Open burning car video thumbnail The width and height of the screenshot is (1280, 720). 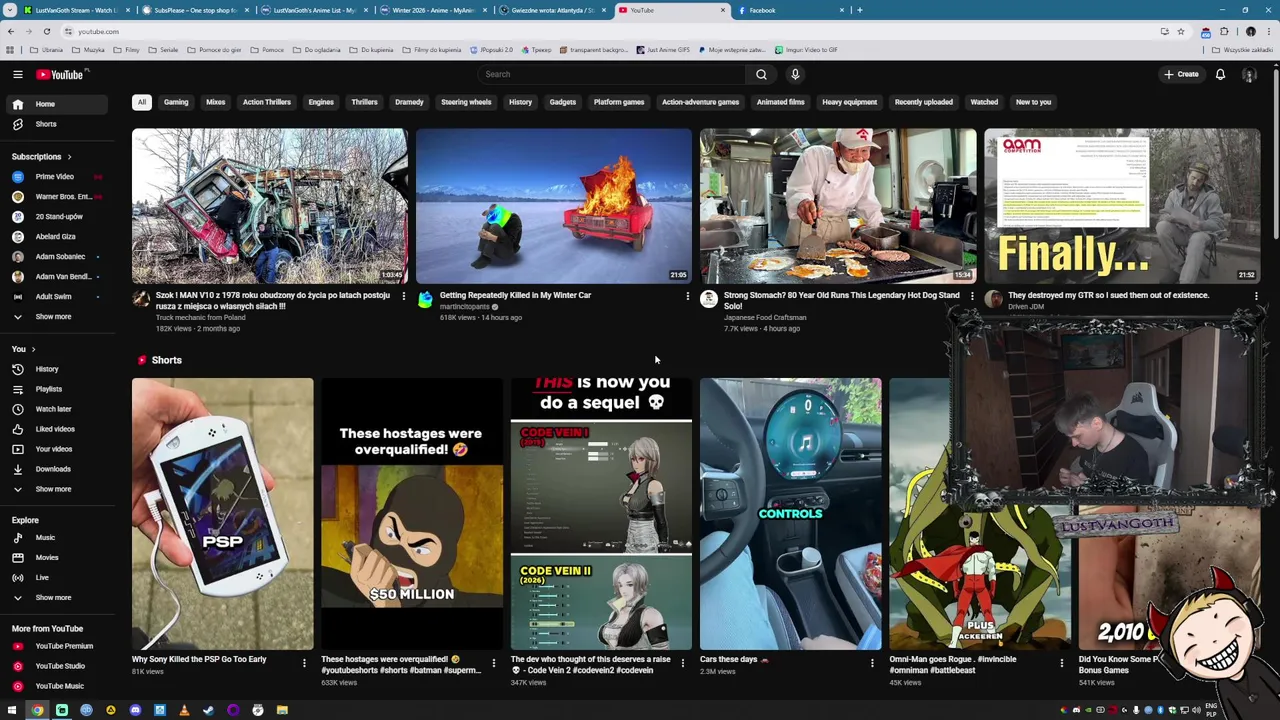coord(554,206)
